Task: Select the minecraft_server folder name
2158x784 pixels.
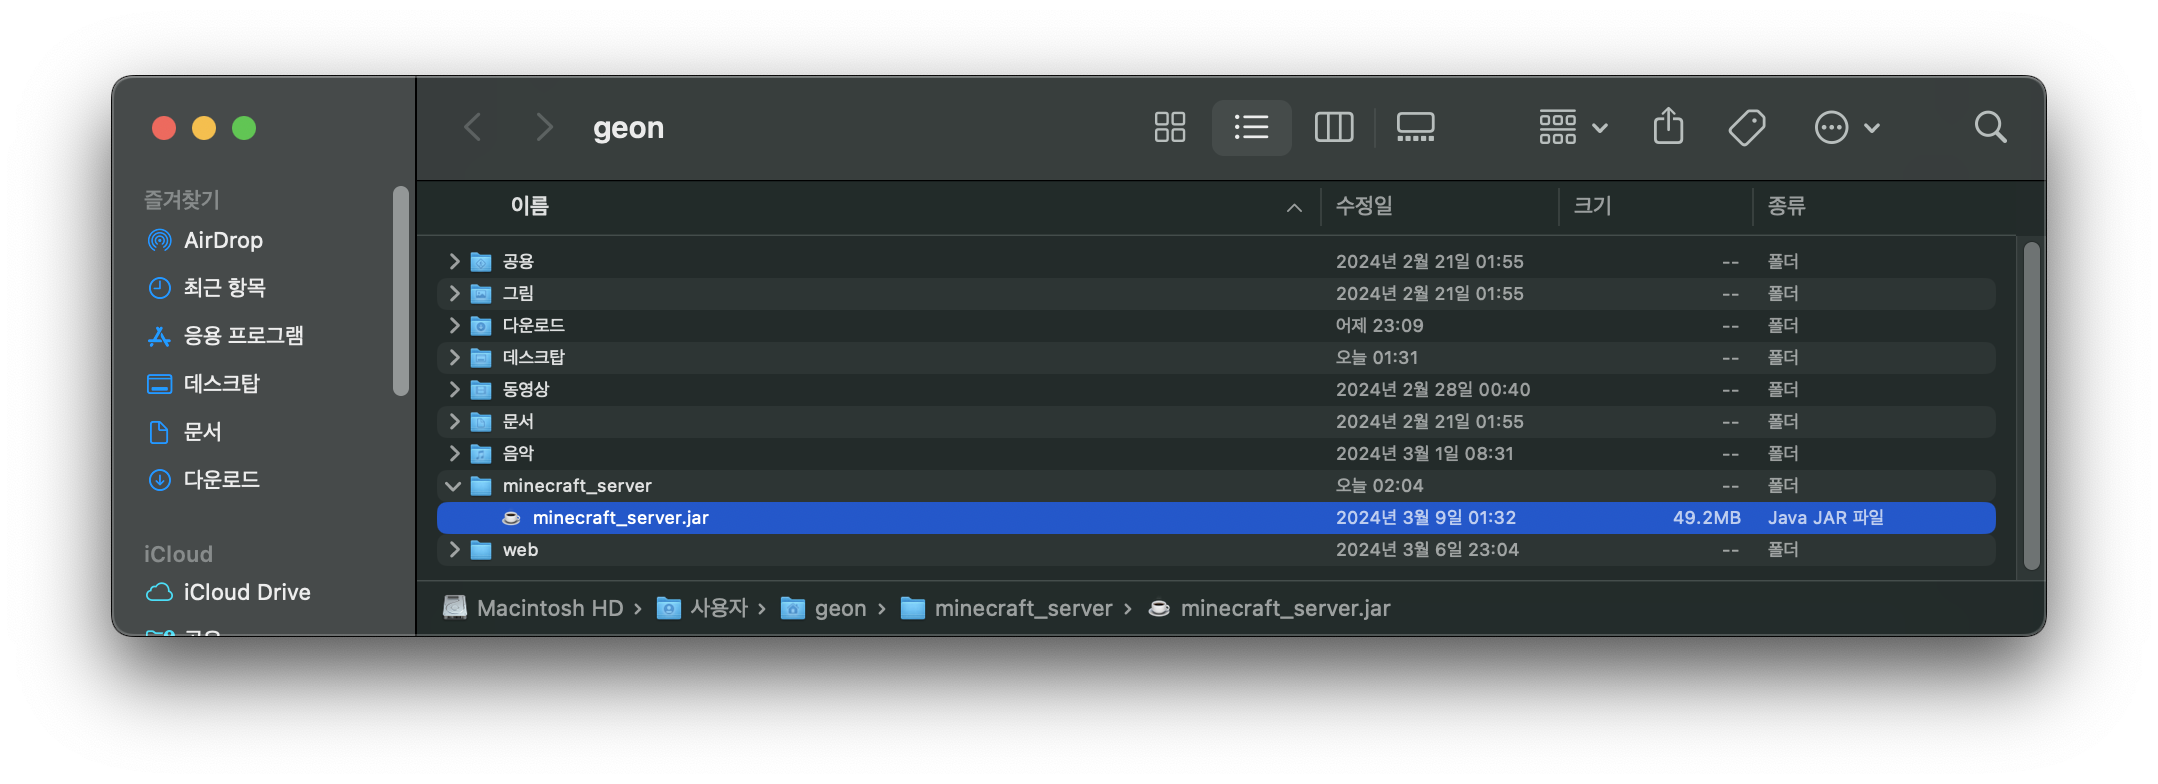Action: pyautogui.click(x=577, y=486)
